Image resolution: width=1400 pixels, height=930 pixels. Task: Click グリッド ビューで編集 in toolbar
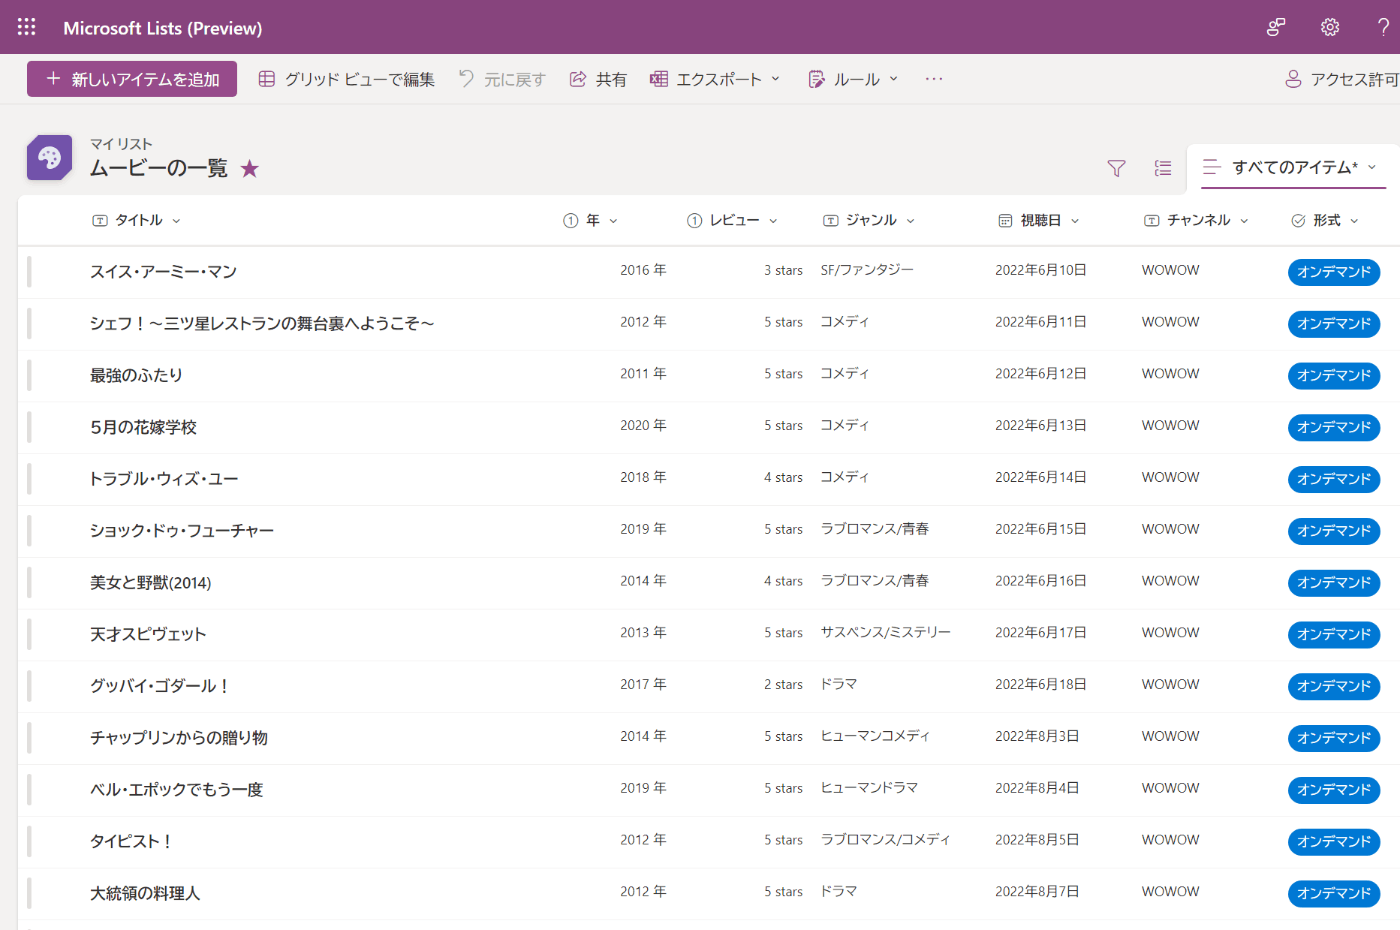(x=346, y=79)
